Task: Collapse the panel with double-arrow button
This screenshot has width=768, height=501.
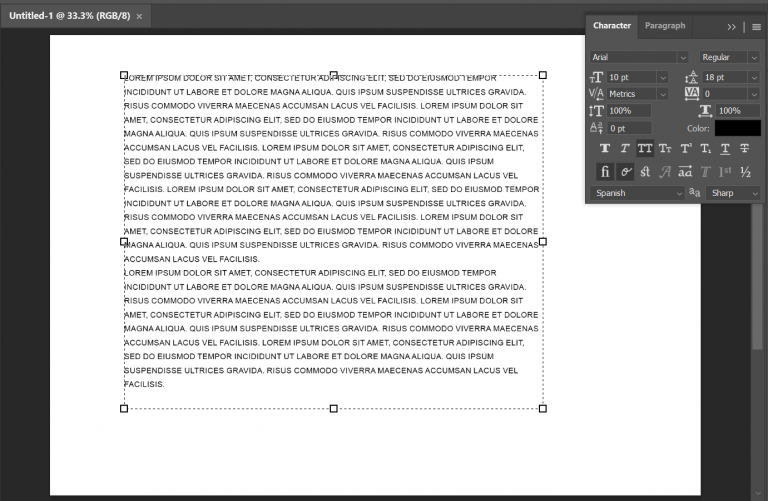Action: (731, 27)
